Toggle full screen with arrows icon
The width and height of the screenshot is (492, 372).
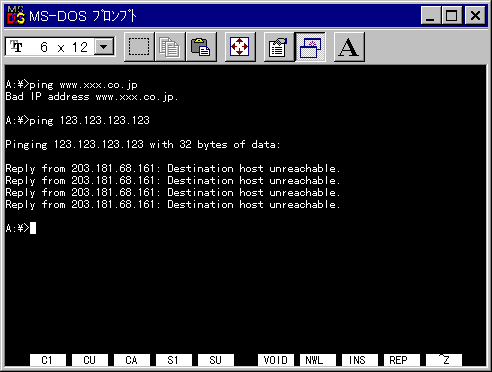(x=240, y=47)
